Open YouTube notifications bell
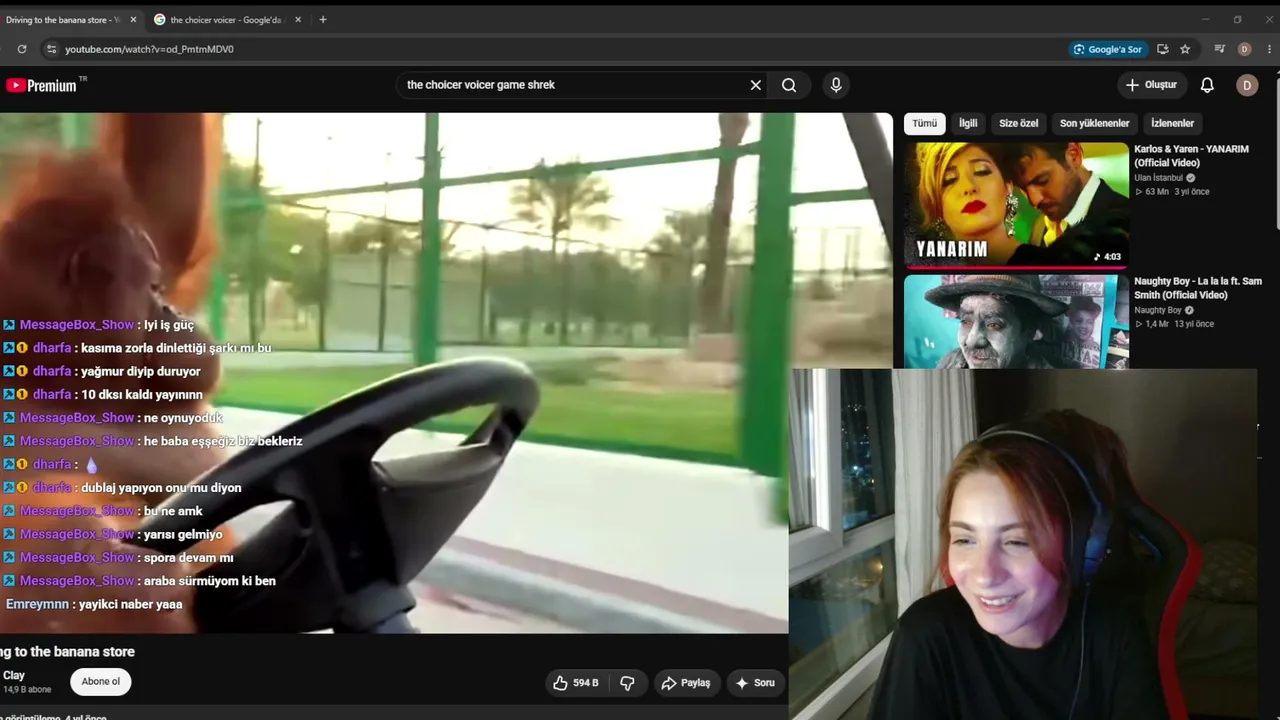 point(1207,85)
